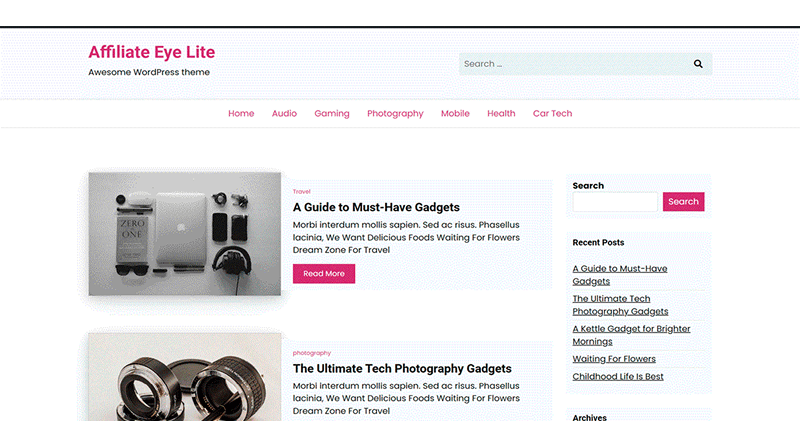Open the Car Tech menu item
Screen dimensions: 800x445
point(553,113)
